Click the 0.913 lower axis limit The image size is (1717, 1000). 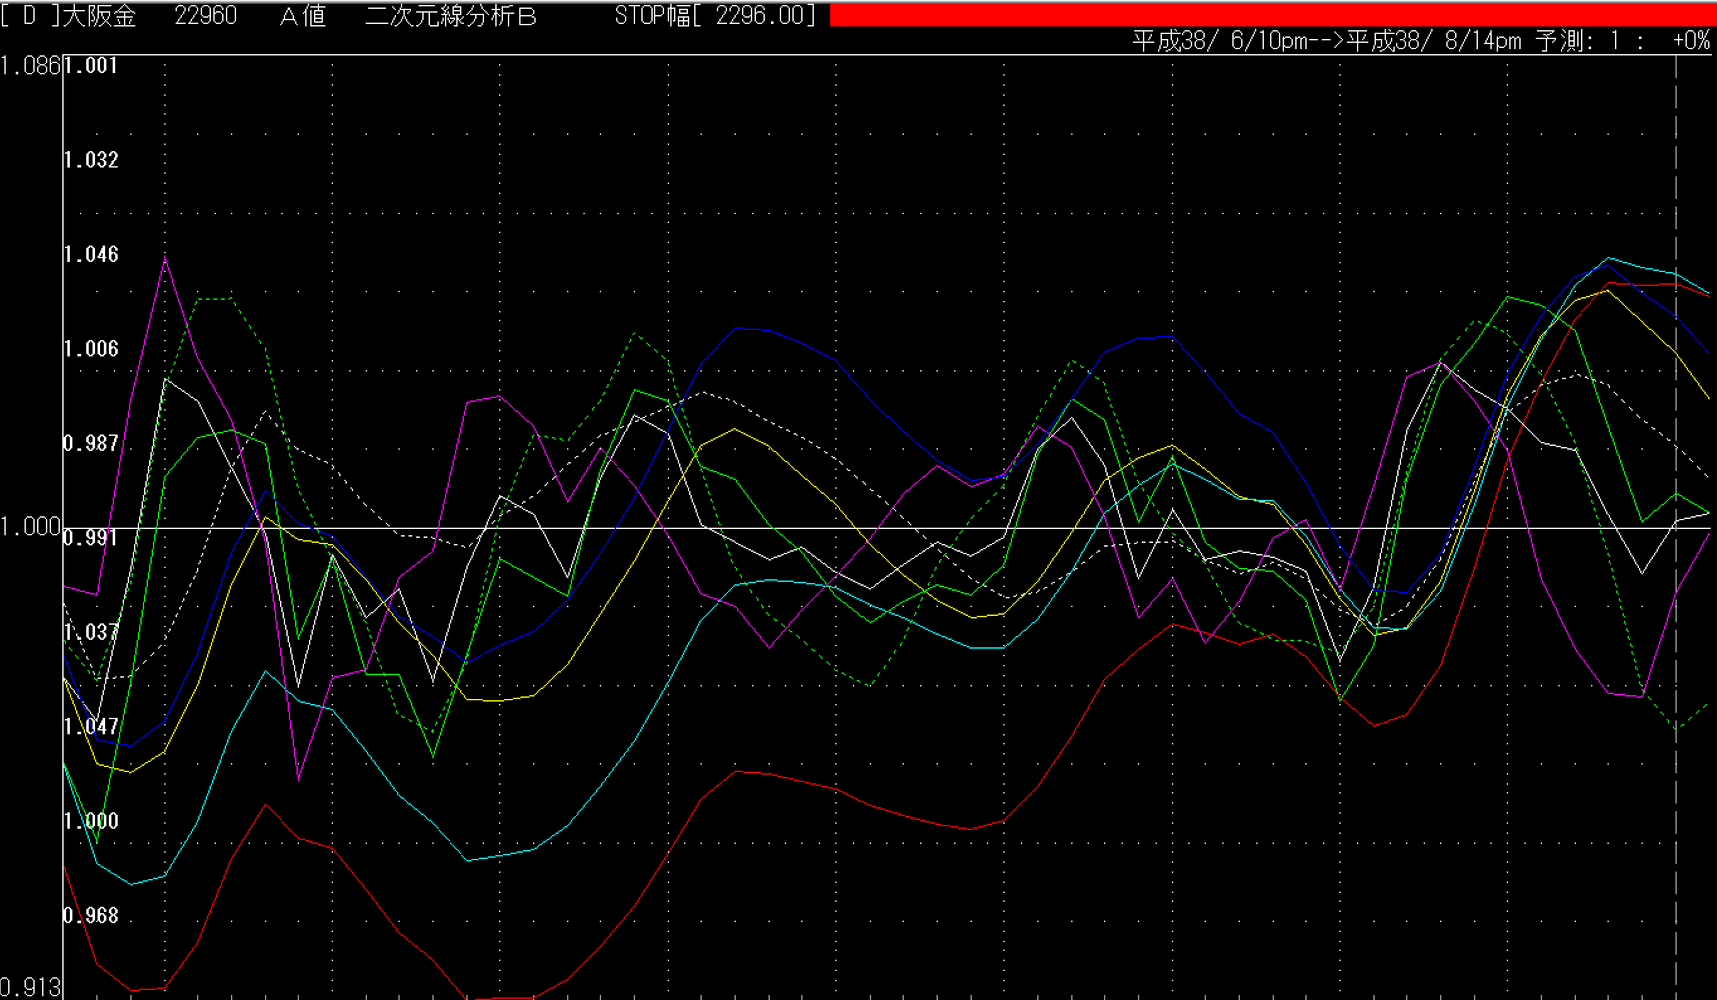(x=31, y=988)
